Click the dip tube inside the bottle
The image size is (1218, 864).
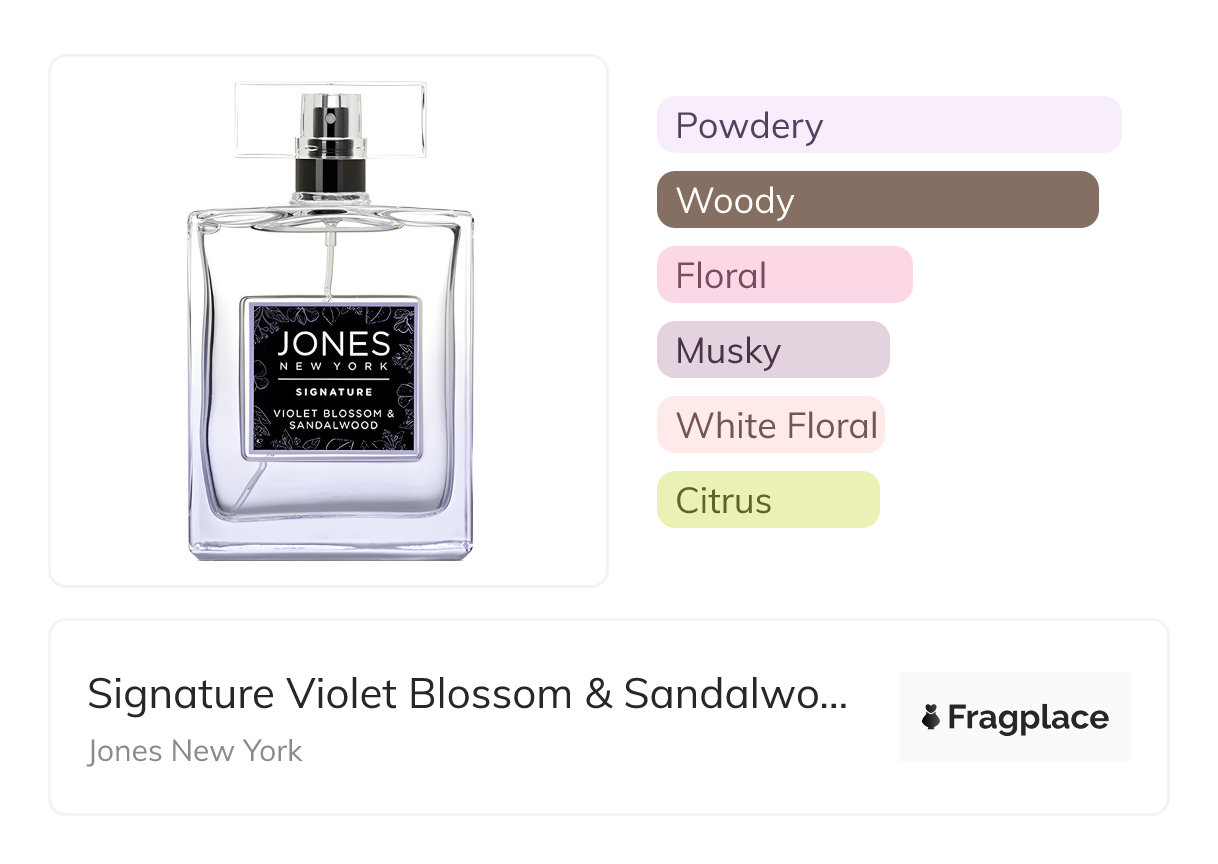327,265
